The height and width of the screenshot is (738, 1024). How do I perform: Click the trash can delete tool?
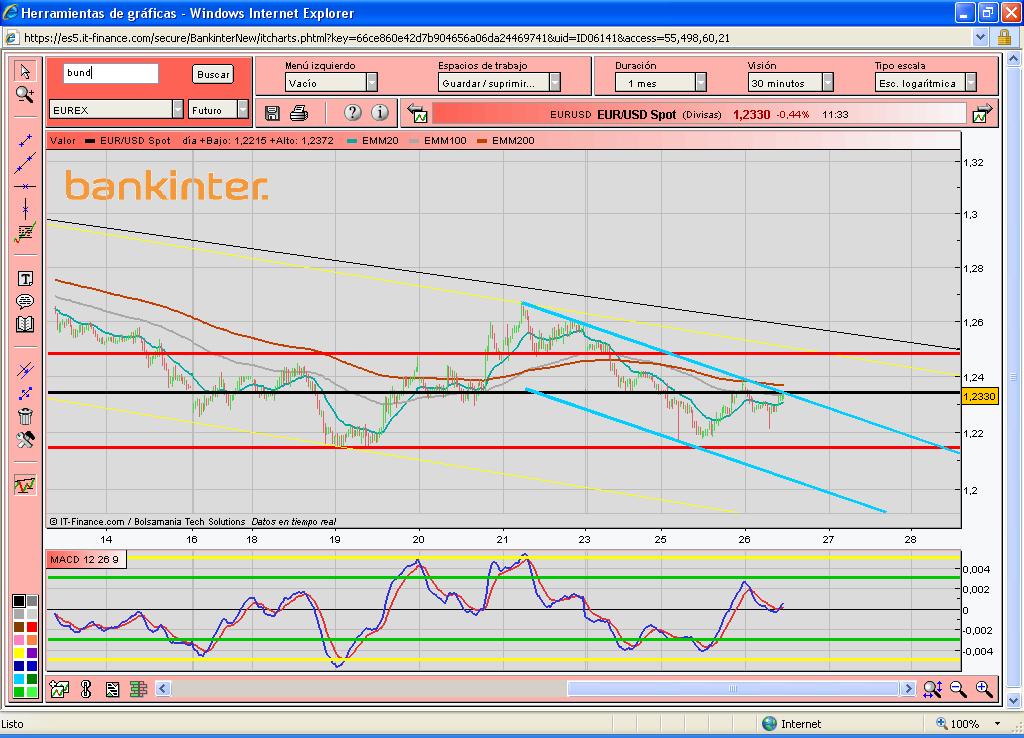click(25, 416)
